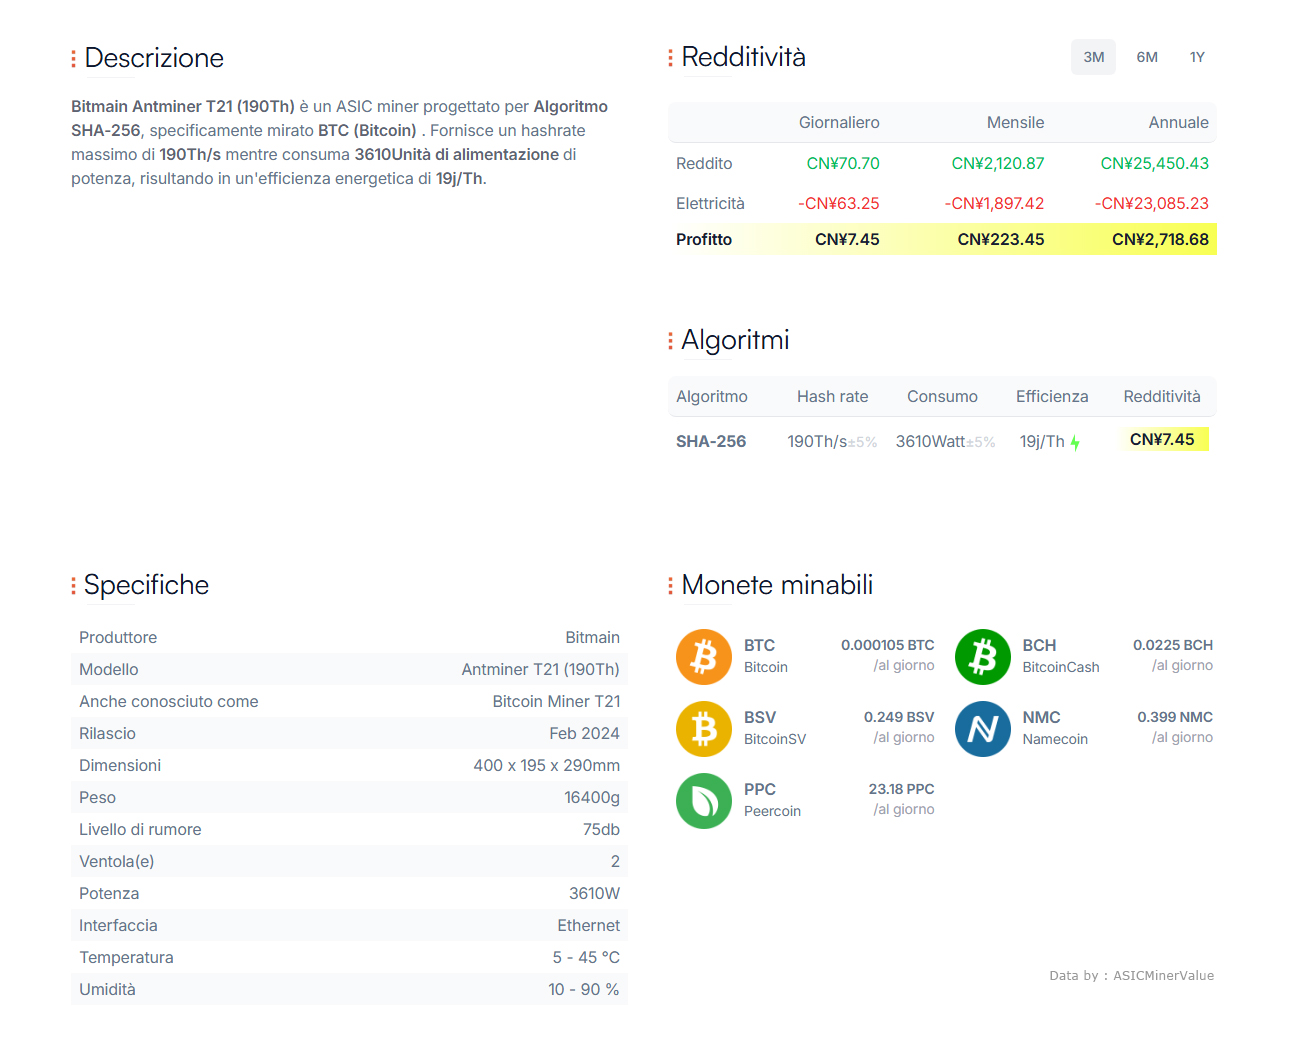Click the 0.000105 BTC daily yield
This screenshot has height=1039, width=1296.
click(x=888, y=646)
